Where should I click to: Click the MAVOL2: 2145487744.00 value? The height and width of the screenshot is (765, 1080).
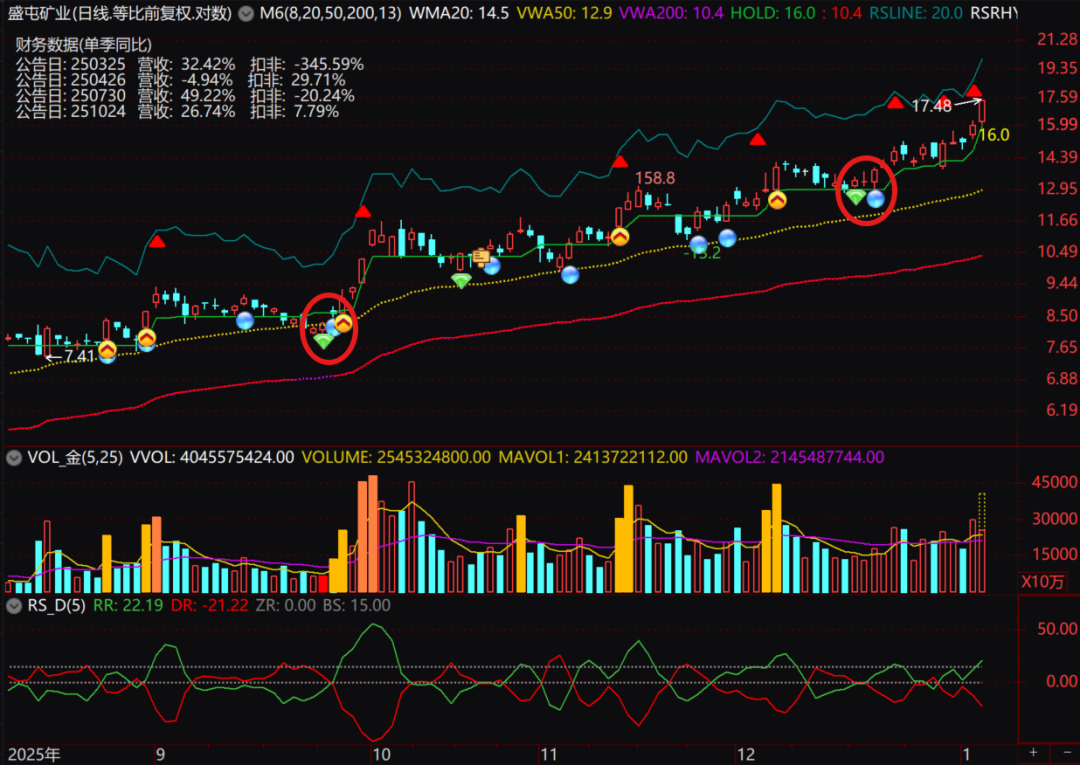pyautogui.click(x=789, y=458)
